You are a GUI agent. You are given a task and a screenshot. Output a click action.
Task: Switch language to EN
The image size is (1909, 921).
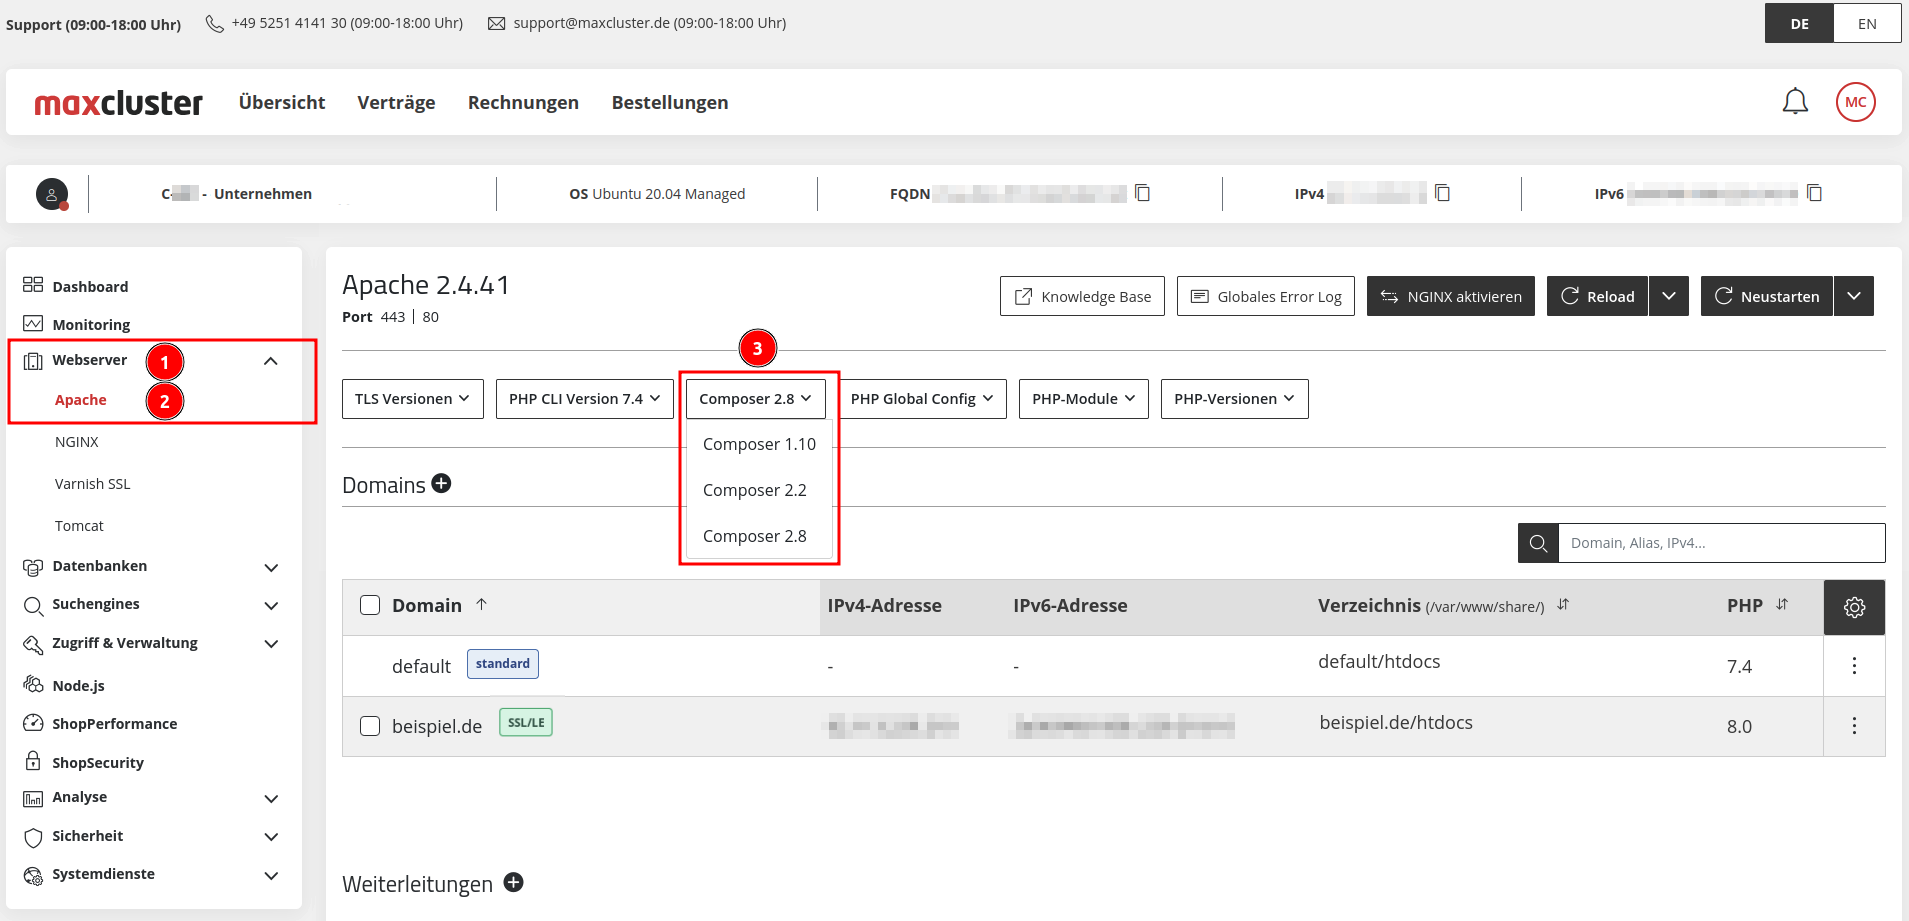tap(1867, 24)
